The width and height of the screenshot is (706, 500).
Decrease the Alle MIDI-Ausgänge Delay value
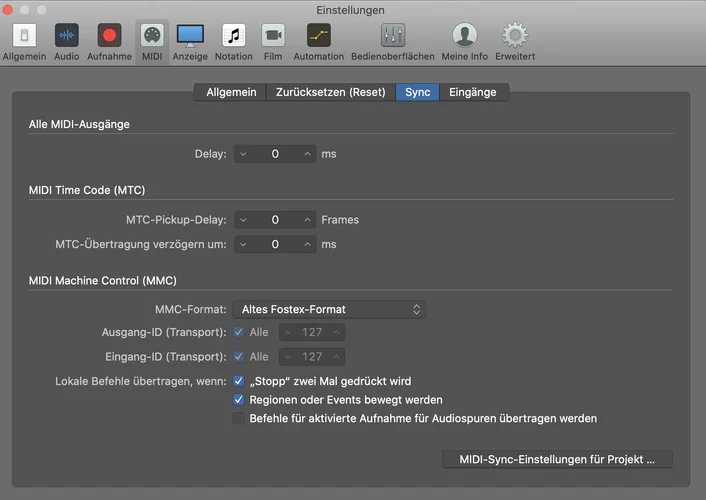[244, 155]
